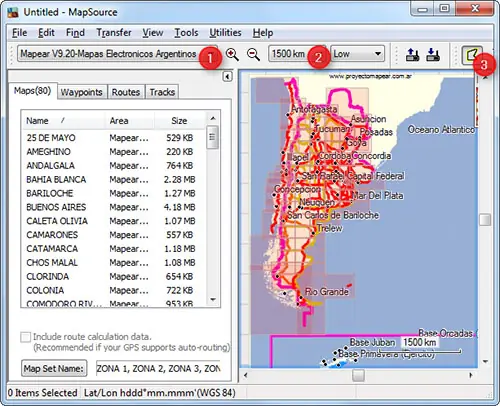500x406 pixels.
Task: Click the Map Set Name button
Action: coord(54,368)
